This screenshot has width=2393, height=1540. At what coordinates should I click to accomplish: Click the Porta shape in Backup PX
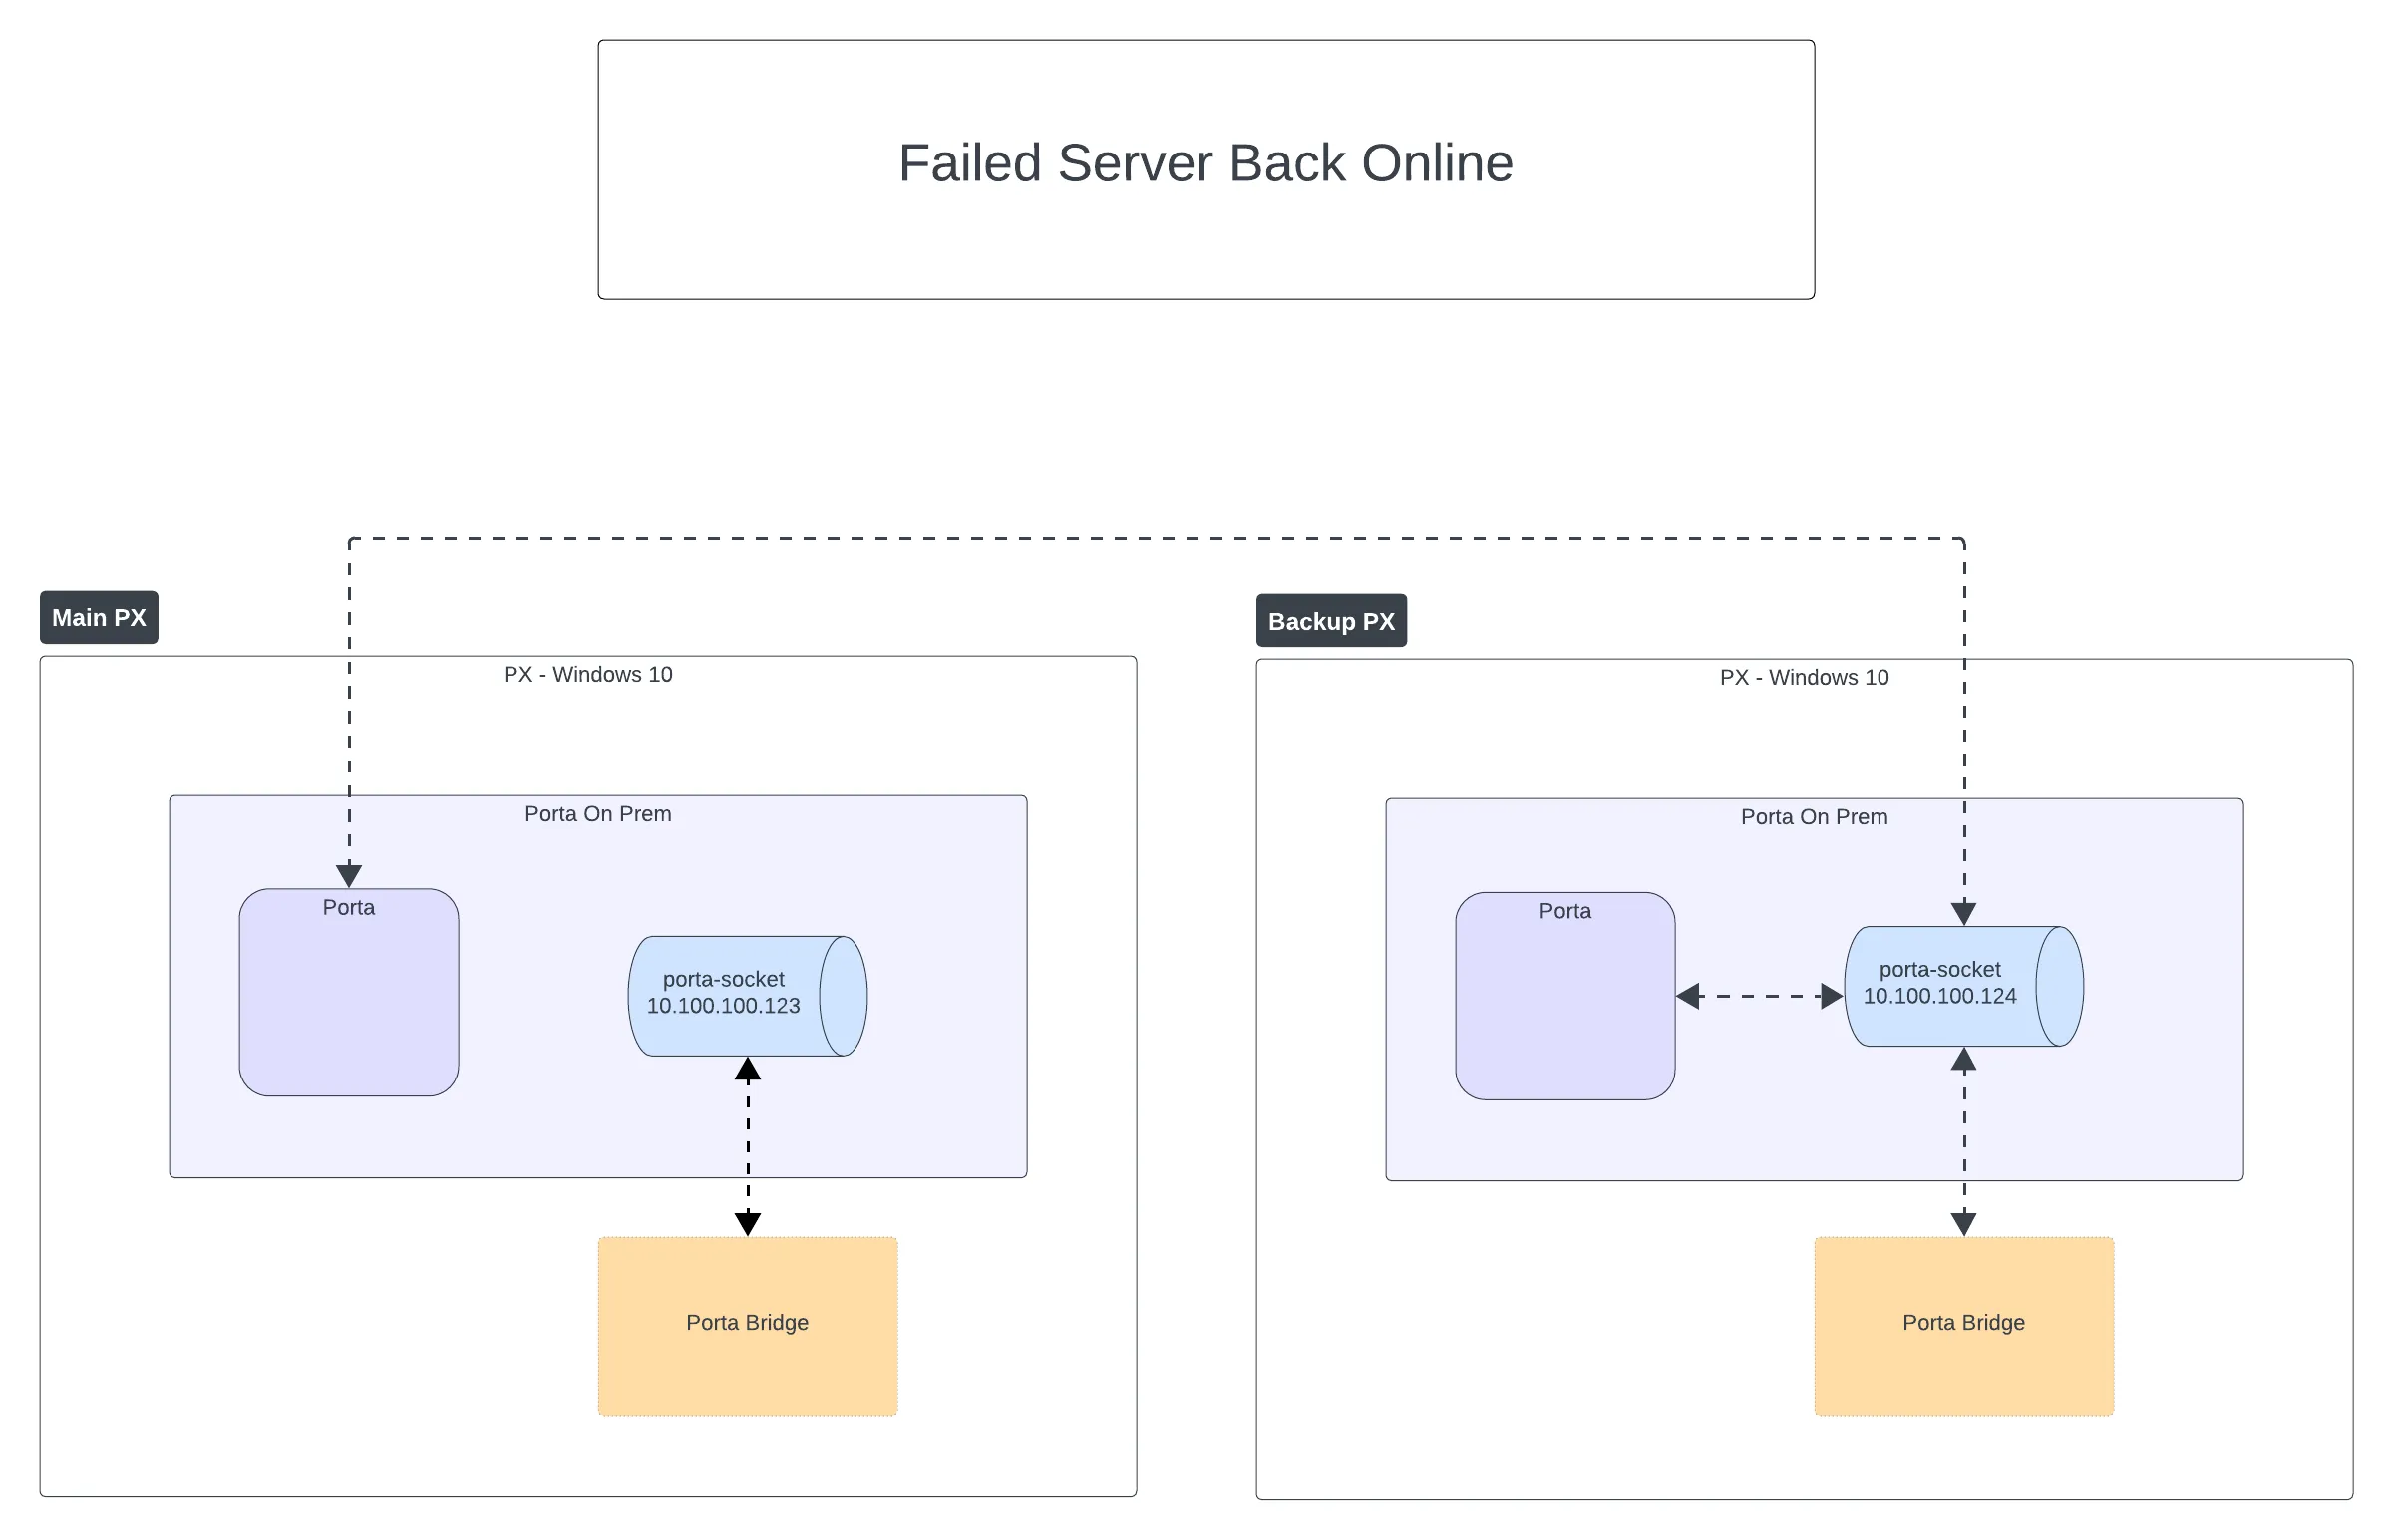point(1564,996)
